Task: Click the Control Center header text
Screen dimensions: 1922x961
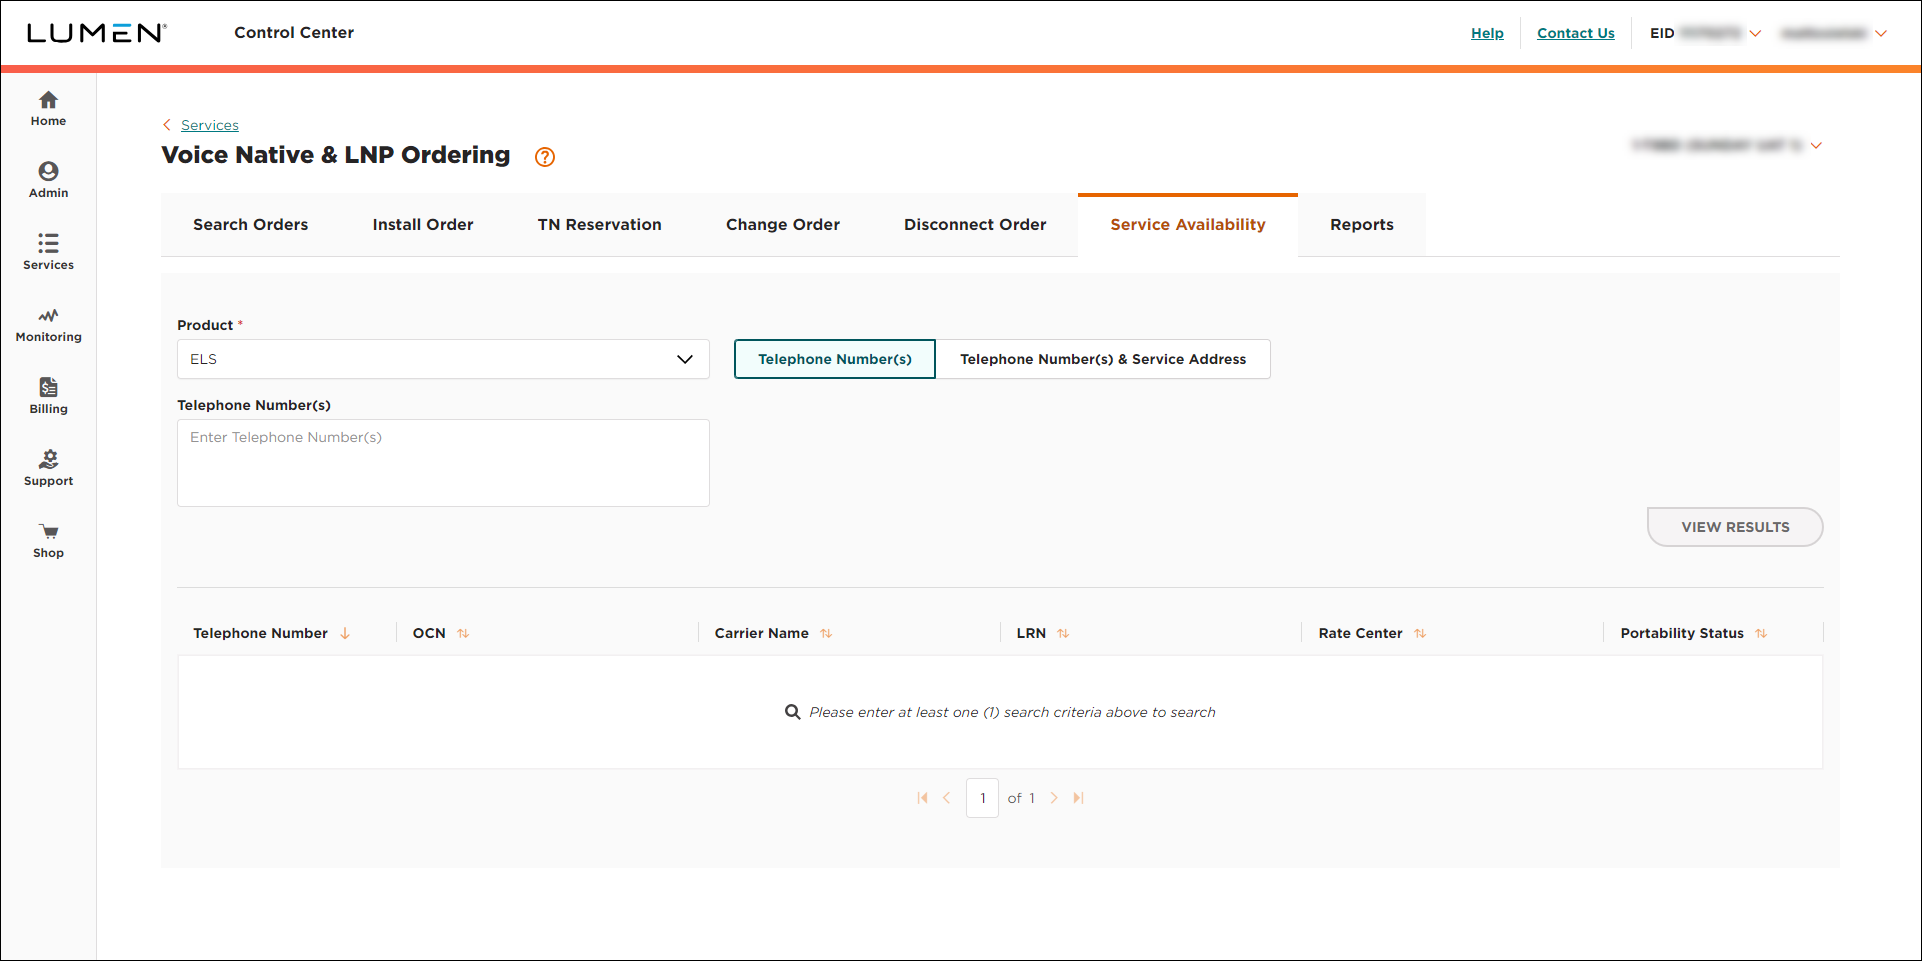Action: (x=294, y=33)
